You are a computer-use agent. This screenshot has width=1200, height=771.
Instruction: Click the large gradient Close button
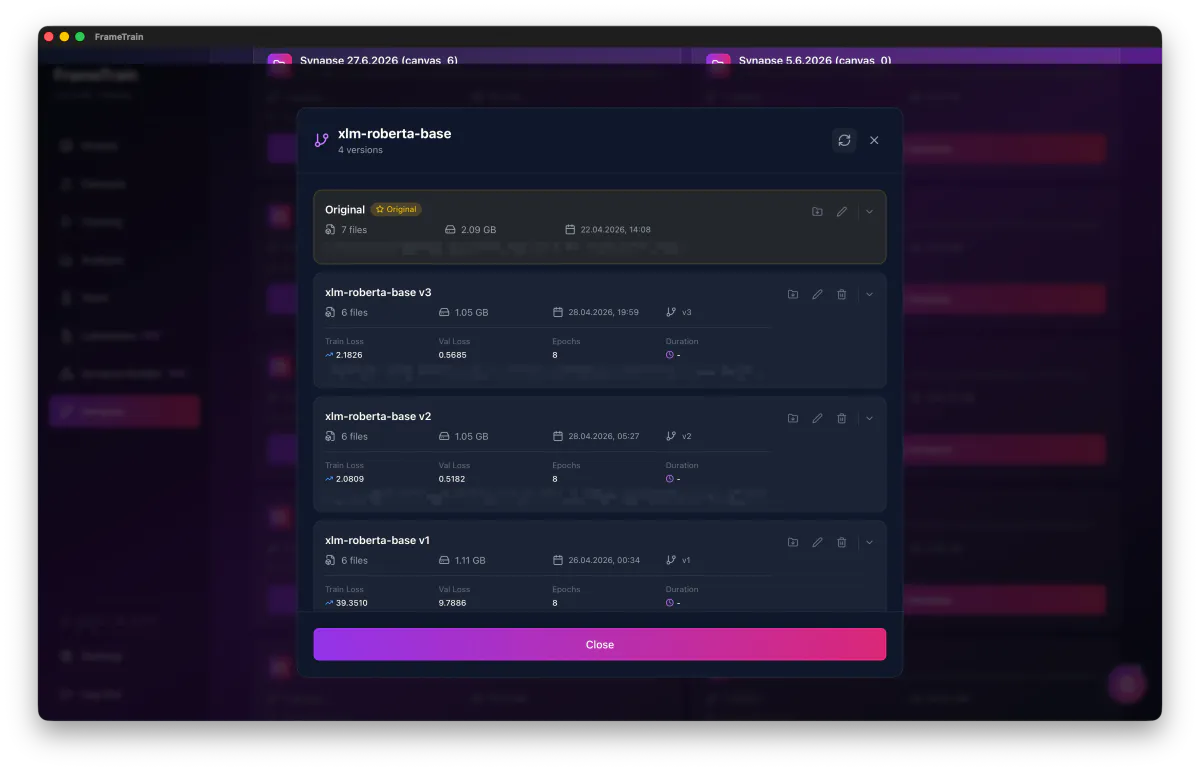click(599, 644)
